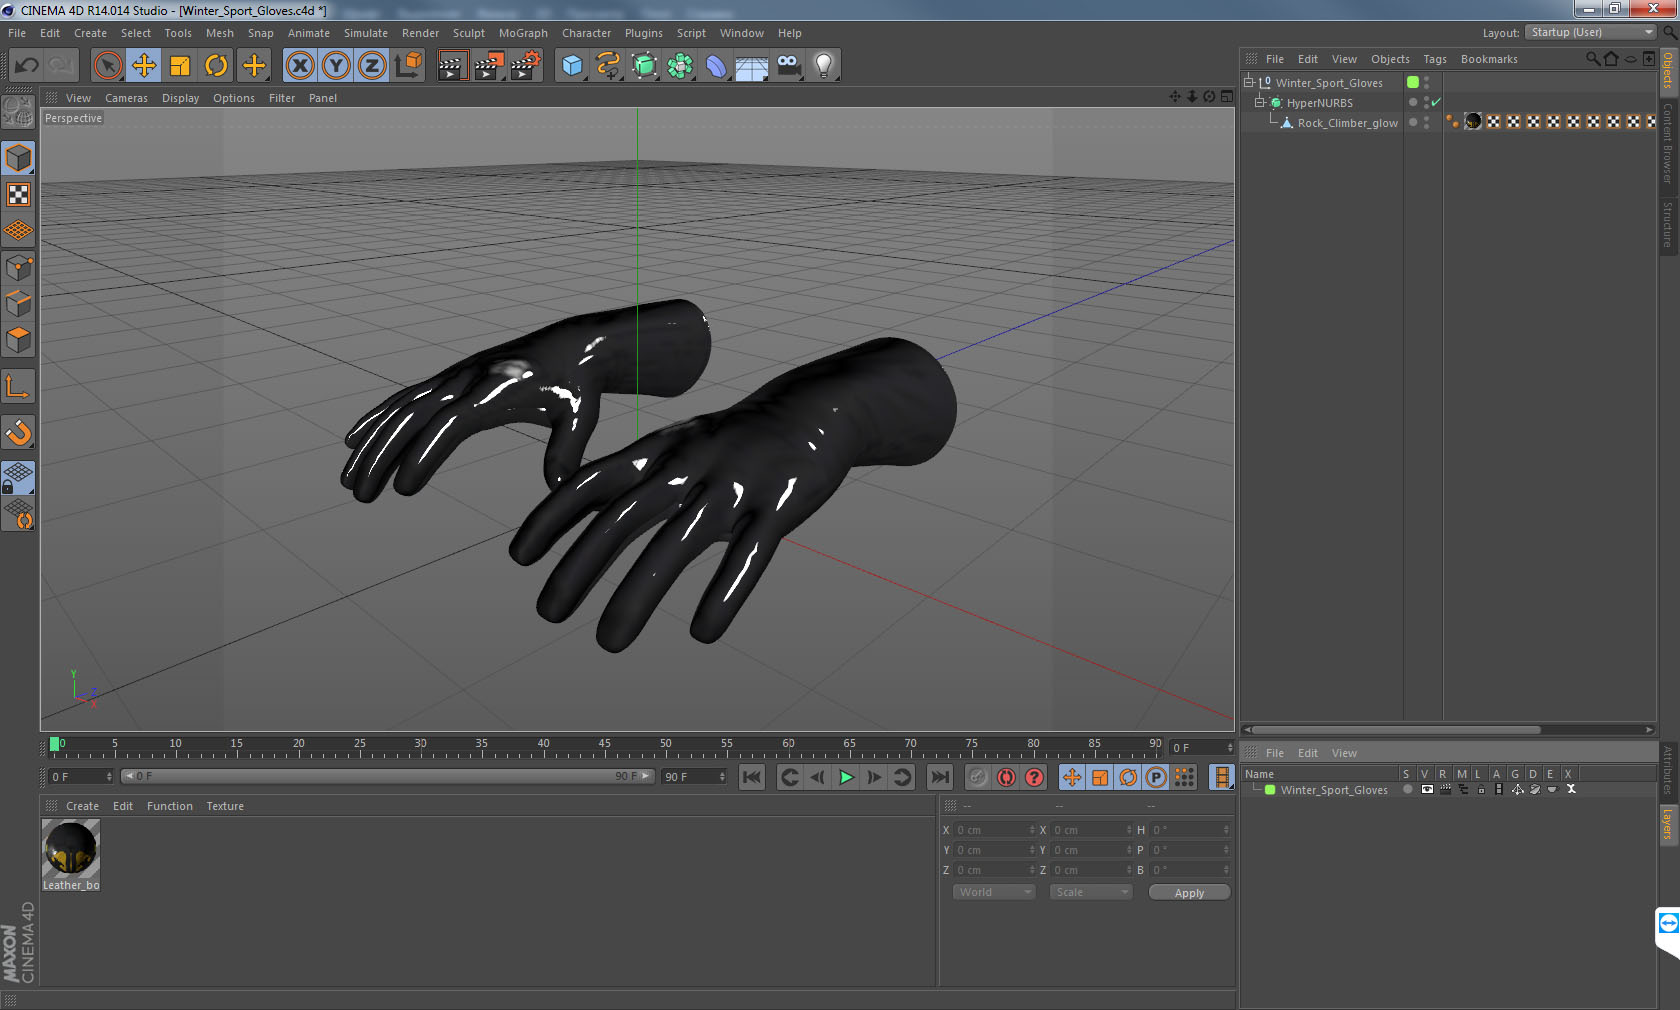Activate the Scale tool
The height and width of the screenshot is (1010, 1680).
tap(179, 66)
